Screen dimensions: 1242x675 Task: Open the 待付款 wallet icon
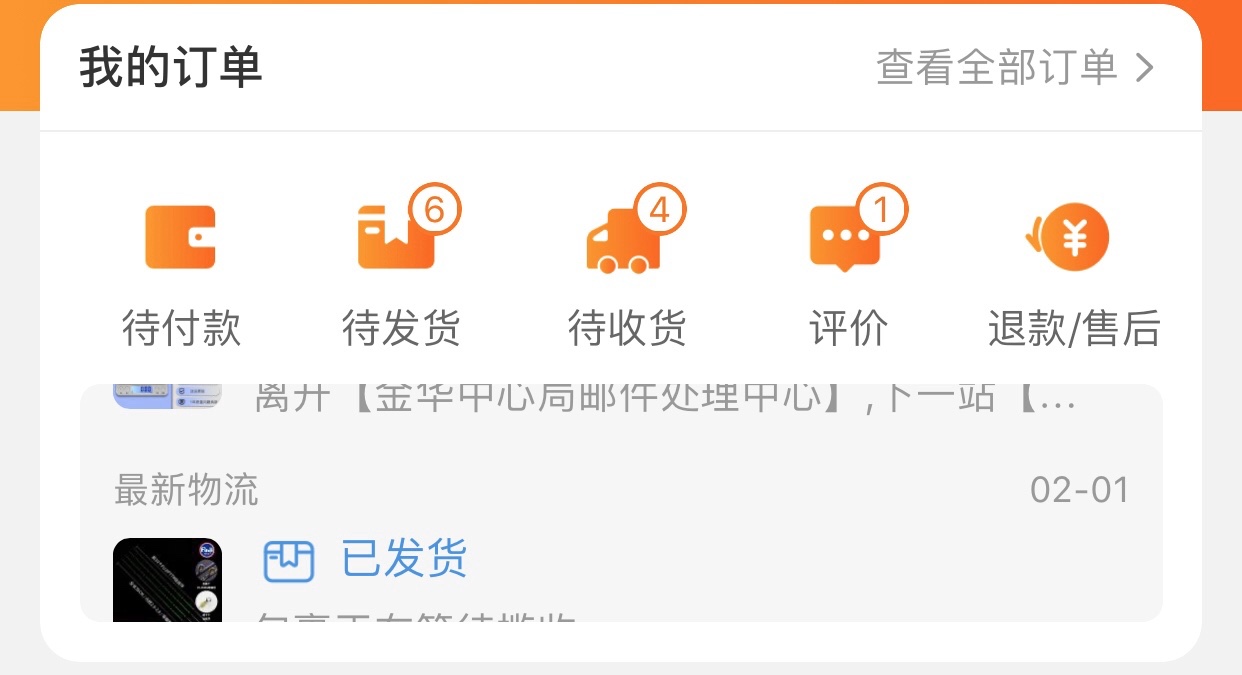(180, 237)
